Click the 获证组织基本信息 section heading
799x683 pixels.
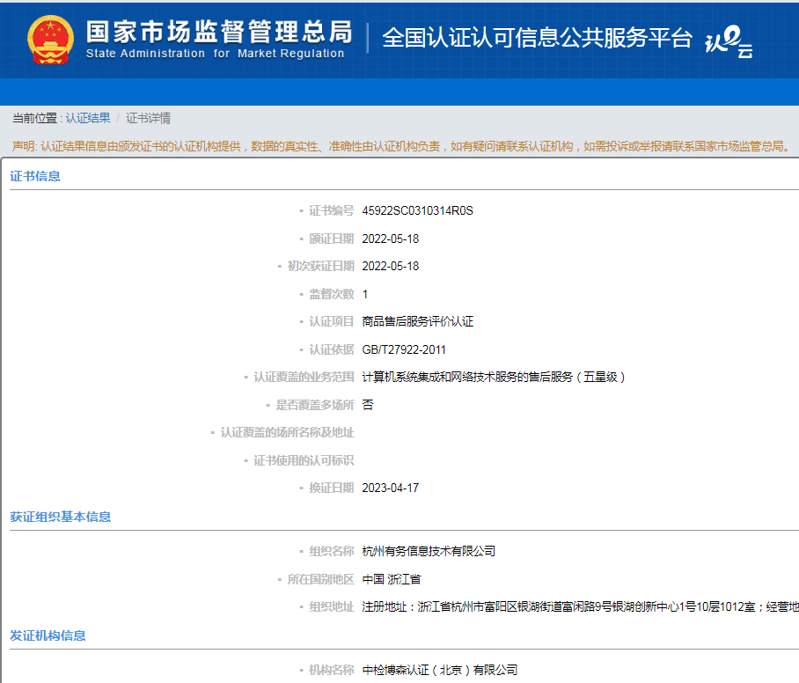pos(60,517)
